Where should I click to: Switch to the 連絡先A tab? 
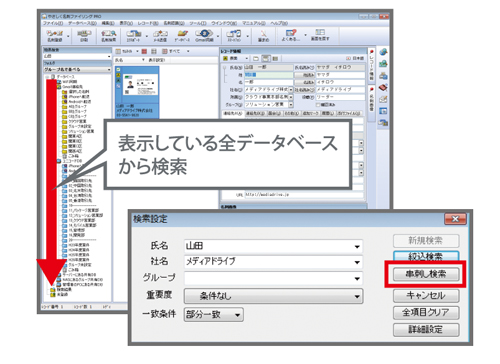tap(233, 113)
